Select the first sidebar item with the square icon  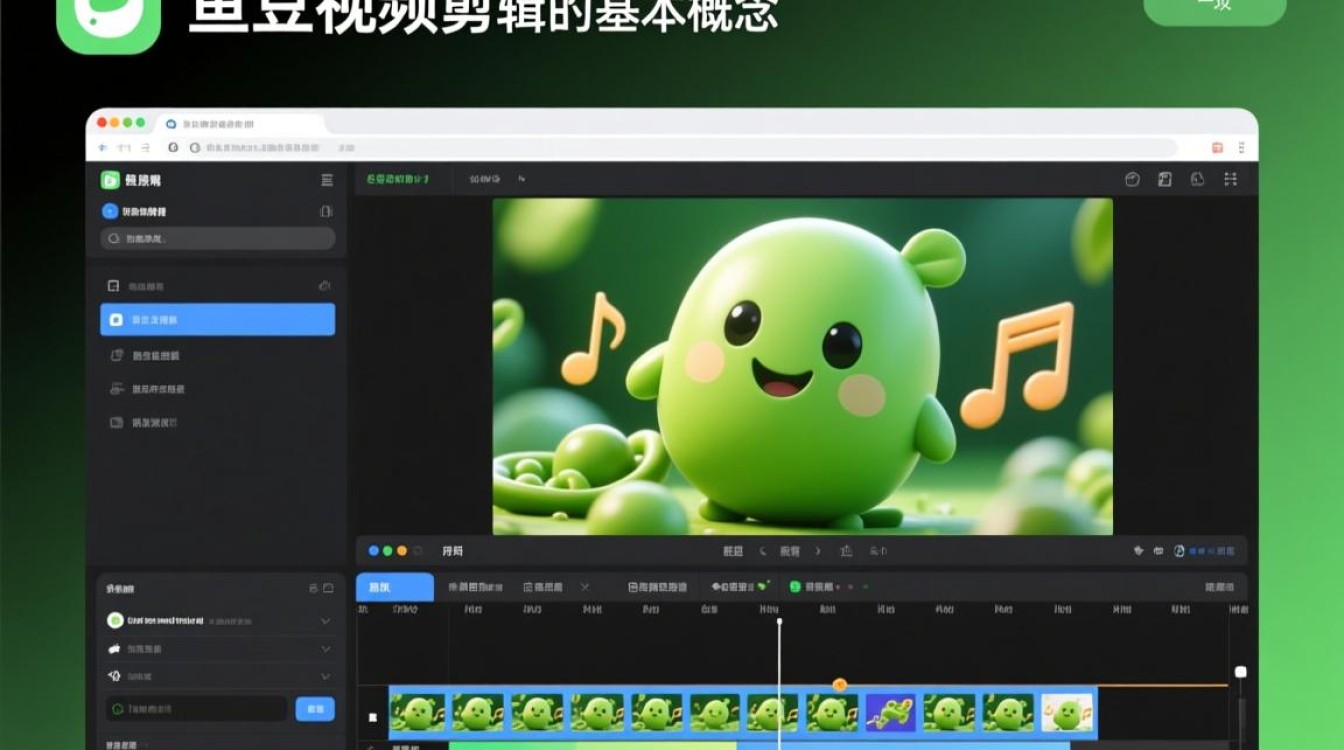pyautogui.click(x=217, y=286)
